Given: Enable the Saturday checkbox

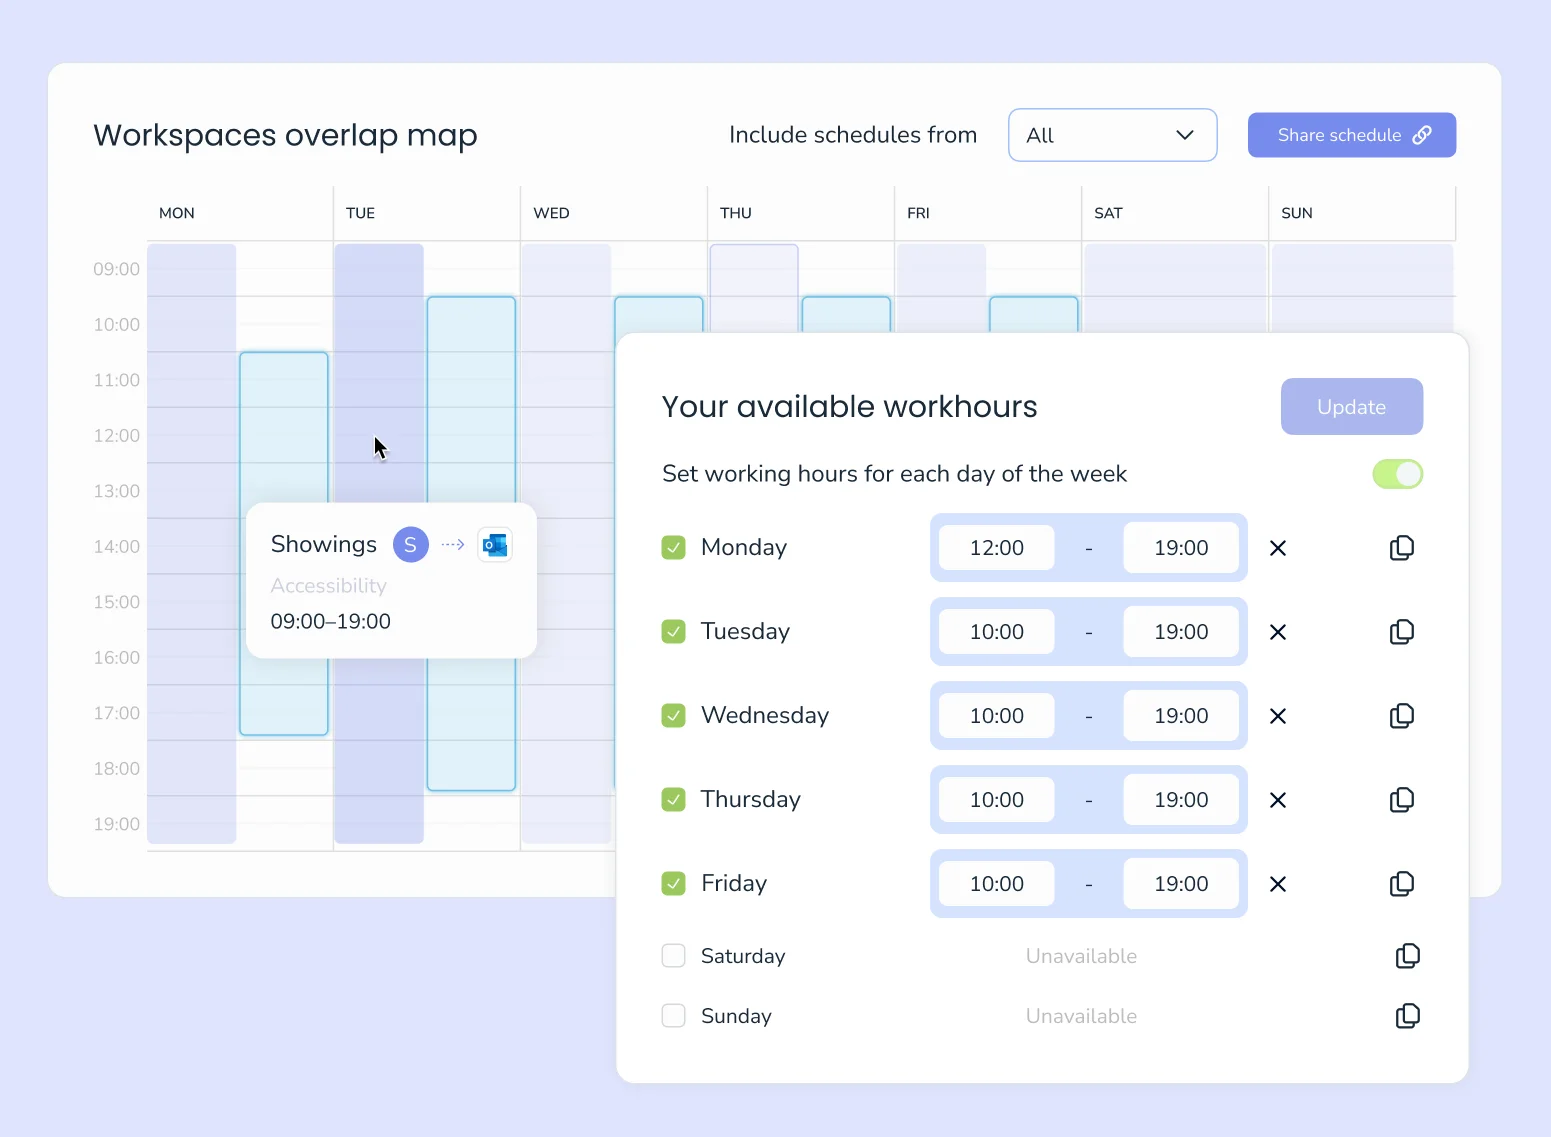Looking at the screenshot, I should click(674, 956).
